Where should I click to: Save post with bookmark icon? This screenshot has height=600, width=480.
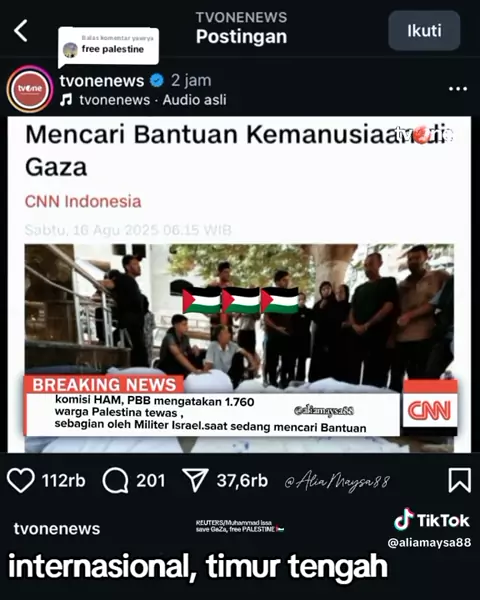pos(459,480)
